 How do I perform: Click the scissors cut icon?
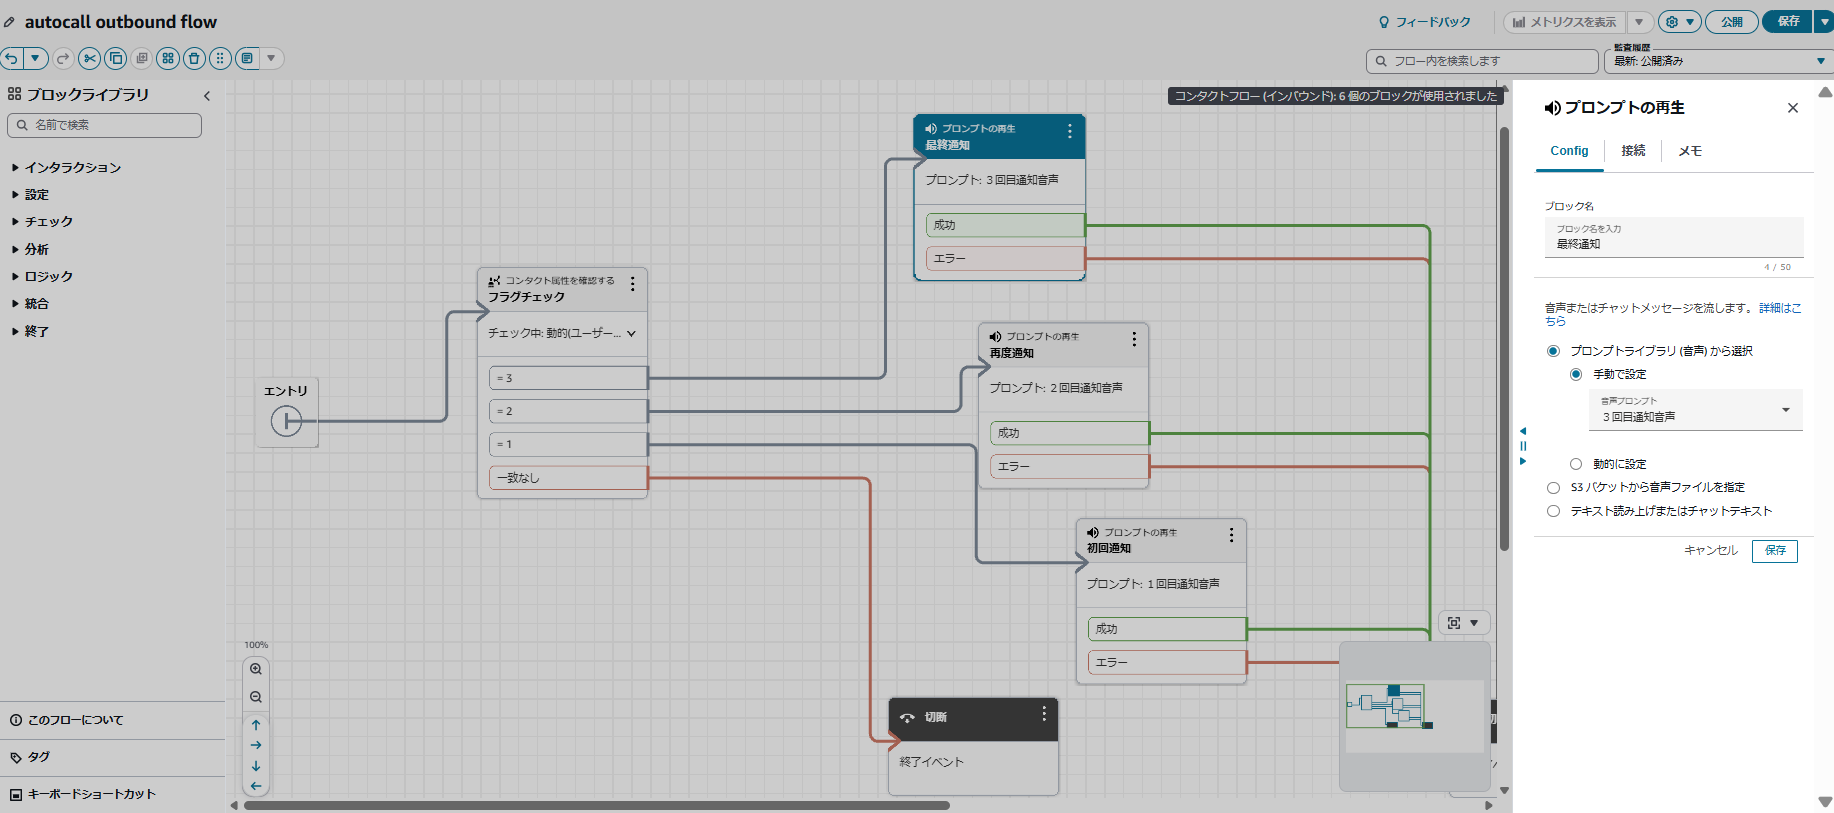point(90,58)
